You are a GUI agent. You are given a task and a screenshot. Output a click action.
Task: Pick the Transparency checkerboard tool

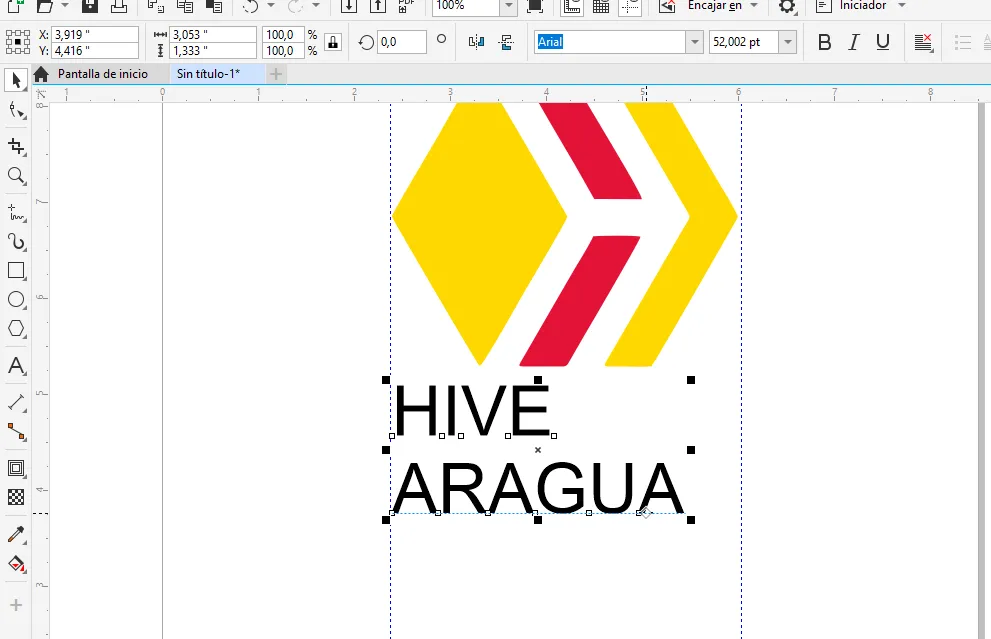click(16, 497)
